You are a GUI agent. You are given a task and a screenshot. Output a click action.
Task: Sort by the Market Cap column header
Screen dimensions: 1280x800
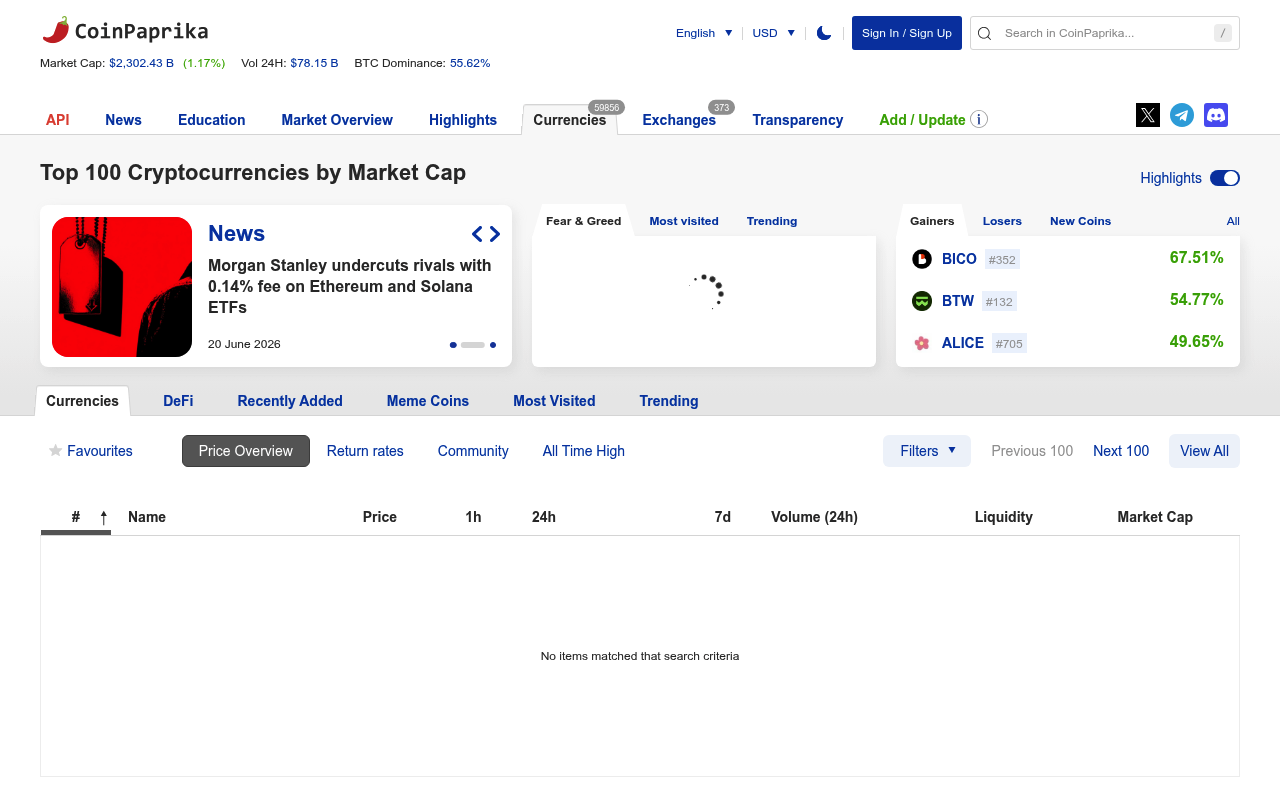point(1155,517)
